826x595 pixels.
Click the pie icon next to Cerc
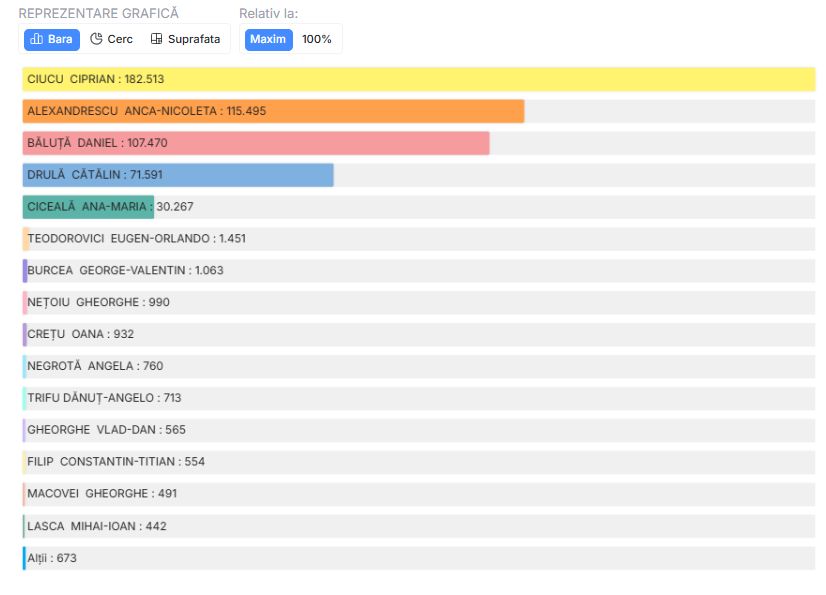pos(96,39)
